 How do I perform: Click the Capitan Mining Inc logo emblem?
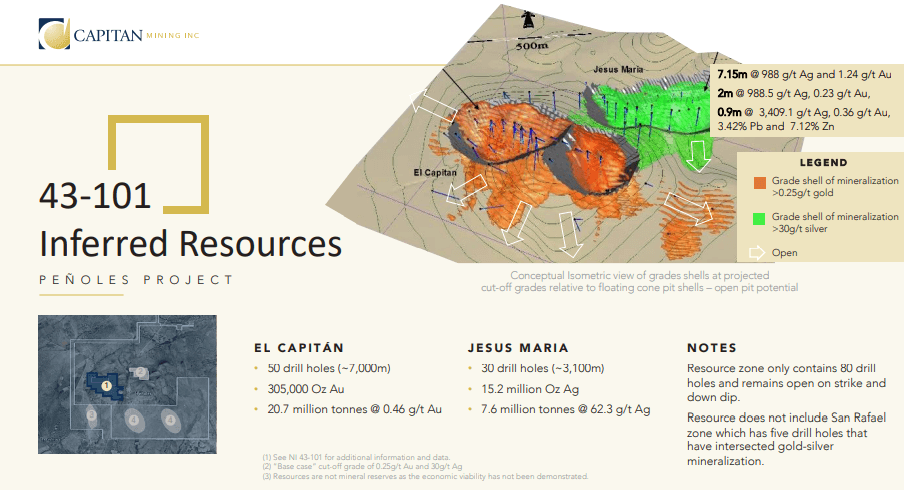pos(54,34)
